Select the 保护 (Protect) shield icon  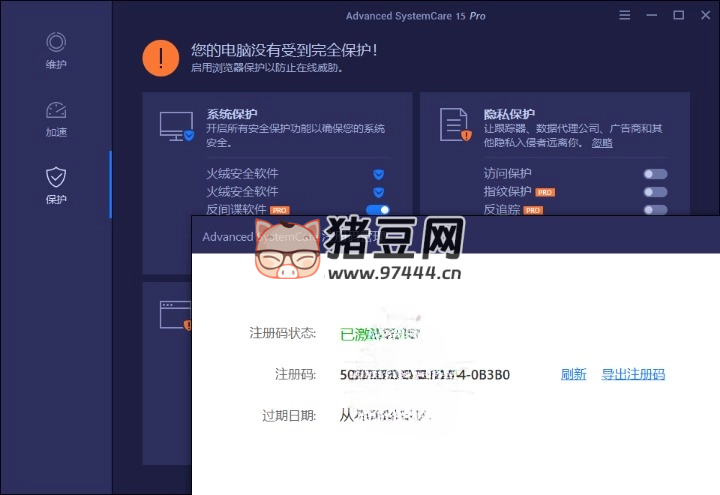(56, 178)
